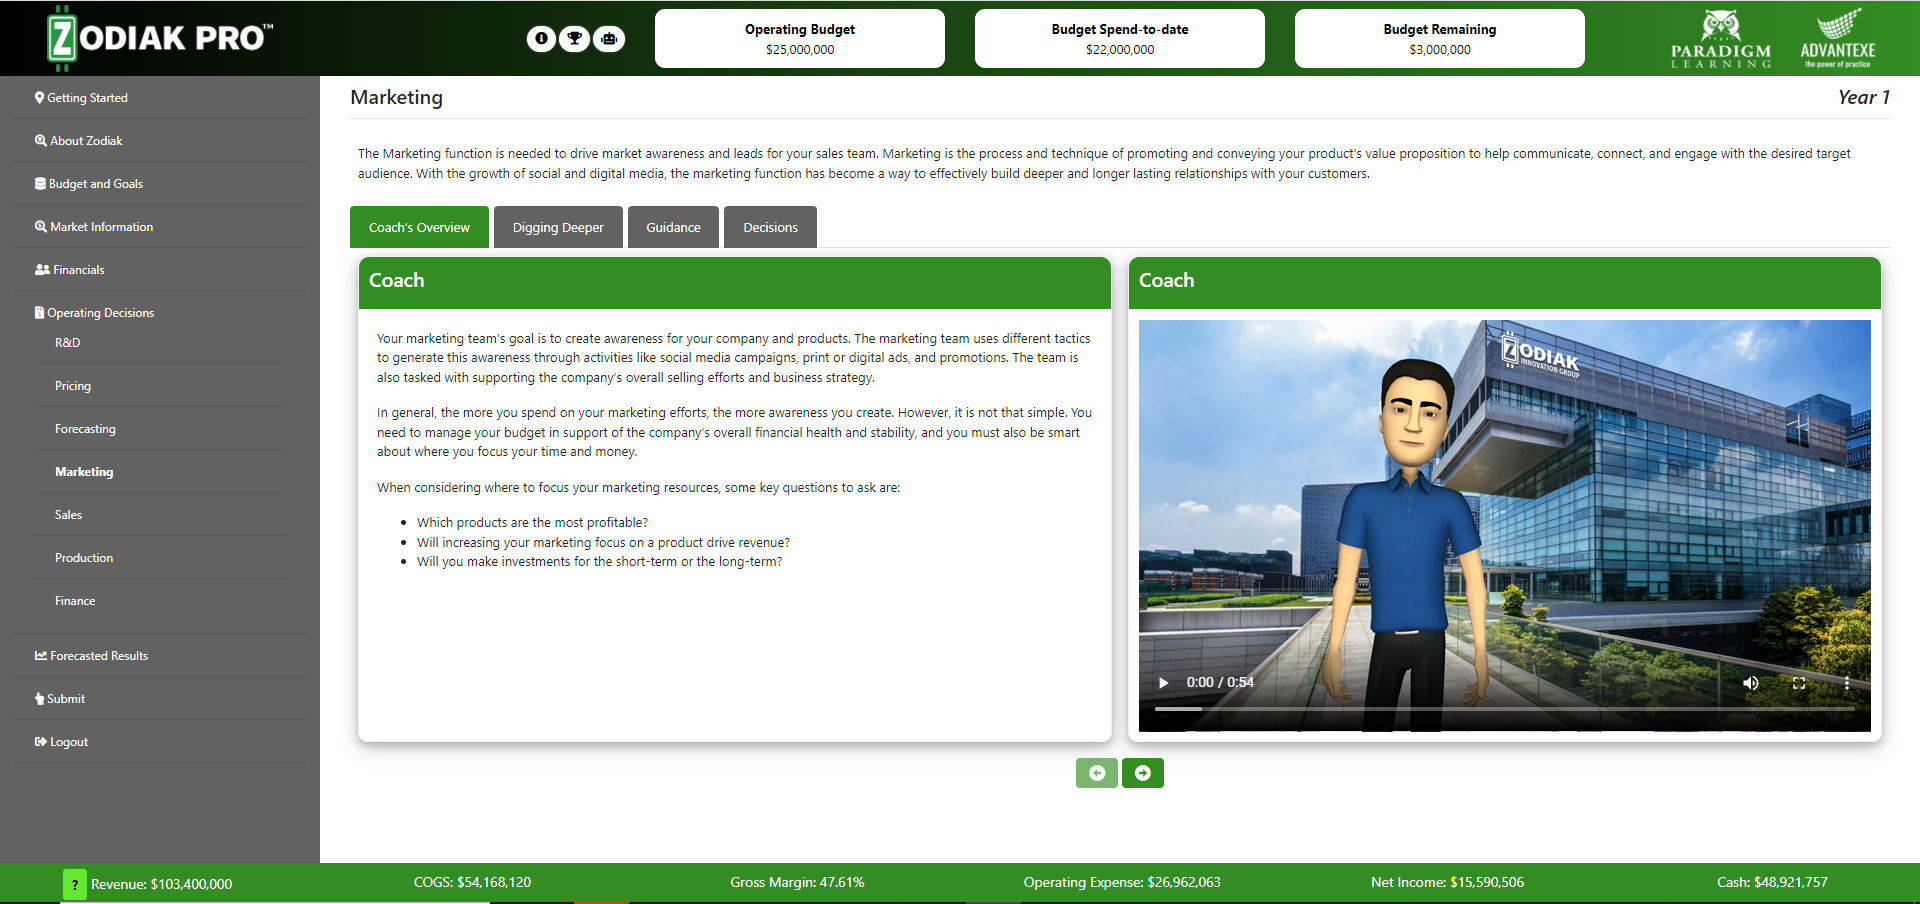Click Submit in the sidebar
This screenshot has width=1920, height=904.
point(66,699)
